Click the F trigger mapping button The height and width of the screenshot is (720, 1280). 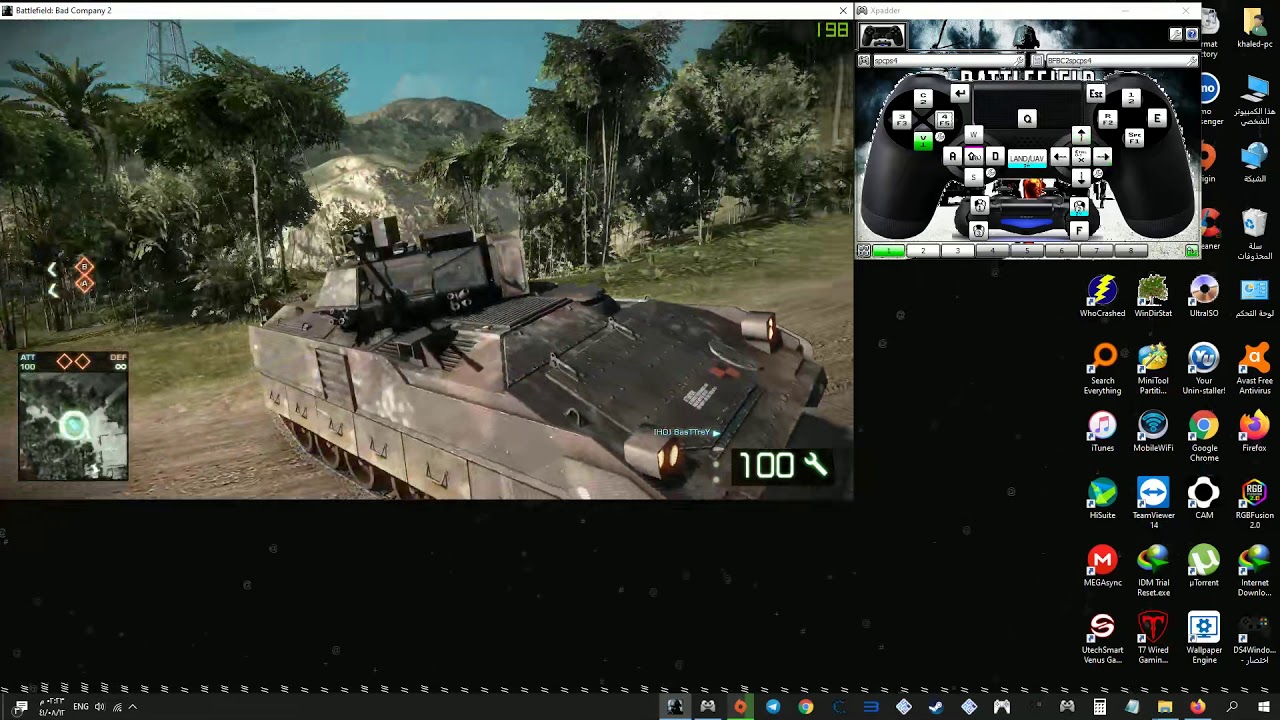pos(1079,231)
